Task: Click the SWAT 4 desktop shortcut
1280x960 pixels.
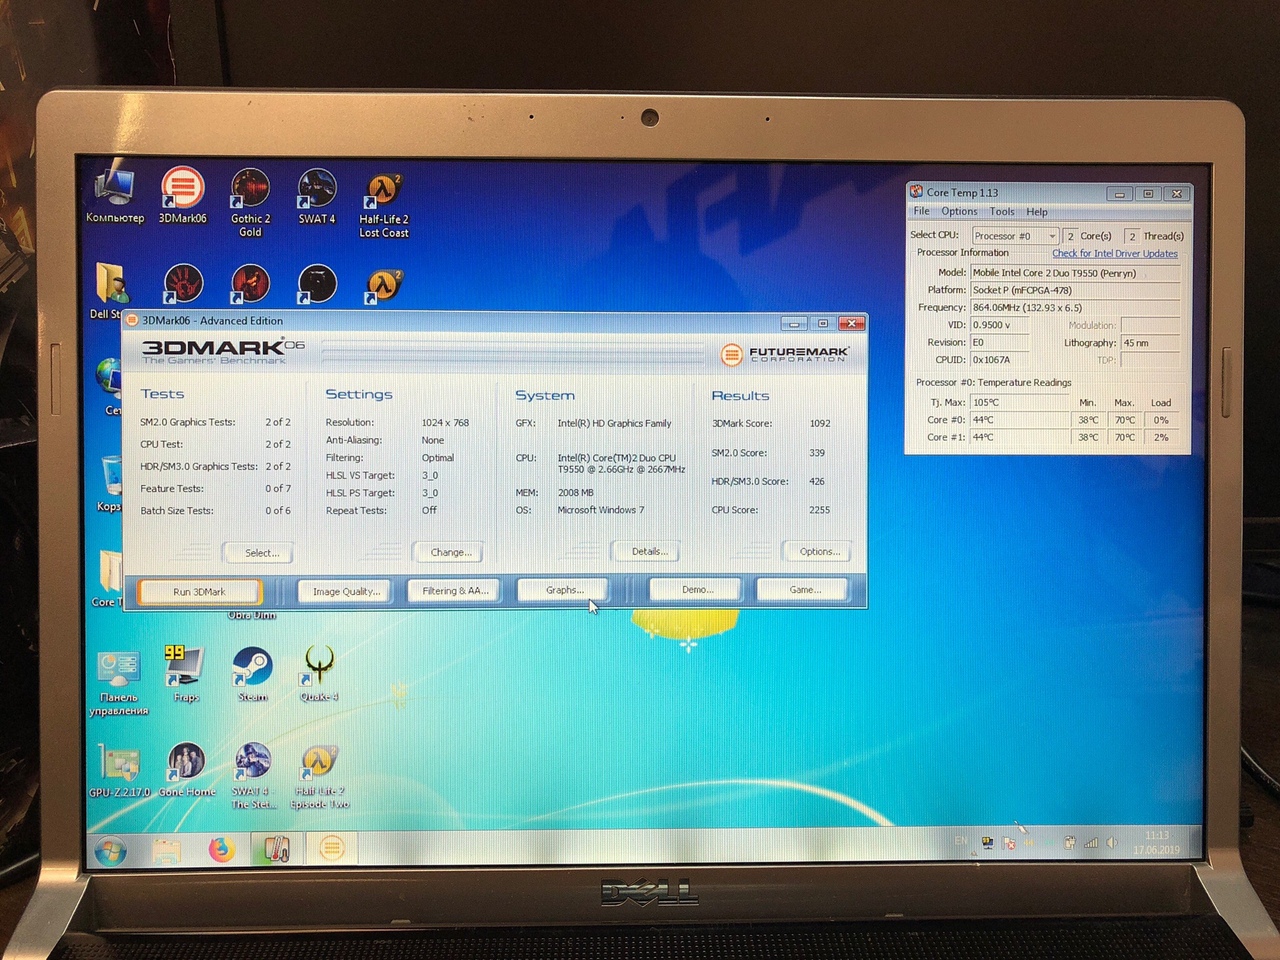Action: point(317,196)
